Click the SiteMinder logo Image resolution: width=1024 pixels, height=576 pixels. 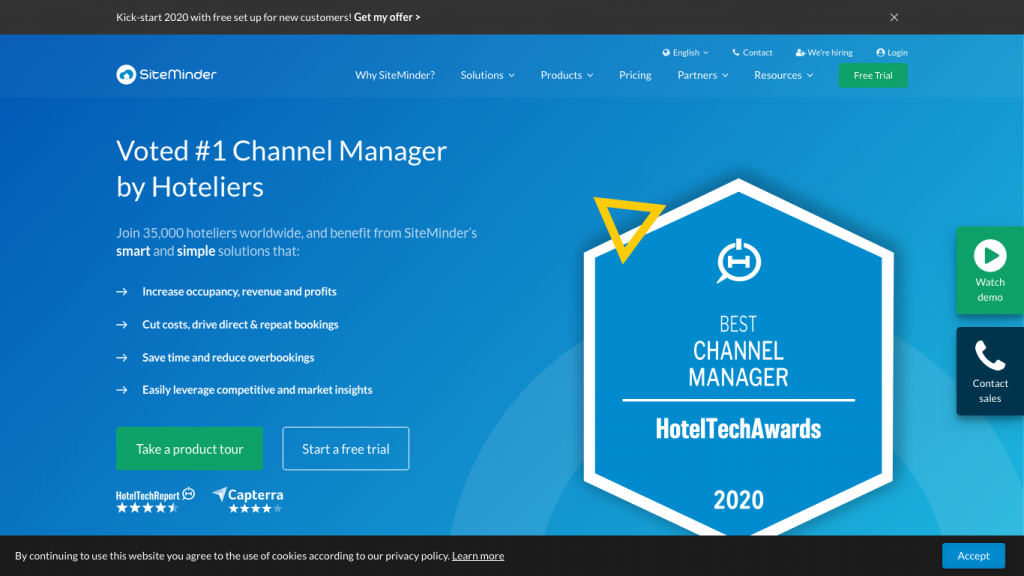point(167,74)
